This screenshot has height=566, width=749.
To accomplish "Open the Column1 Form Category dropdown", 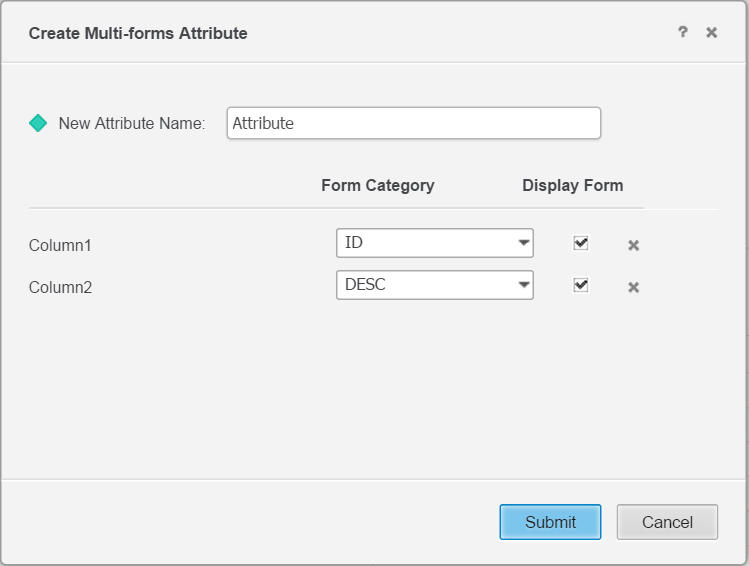I will point(434,243).
